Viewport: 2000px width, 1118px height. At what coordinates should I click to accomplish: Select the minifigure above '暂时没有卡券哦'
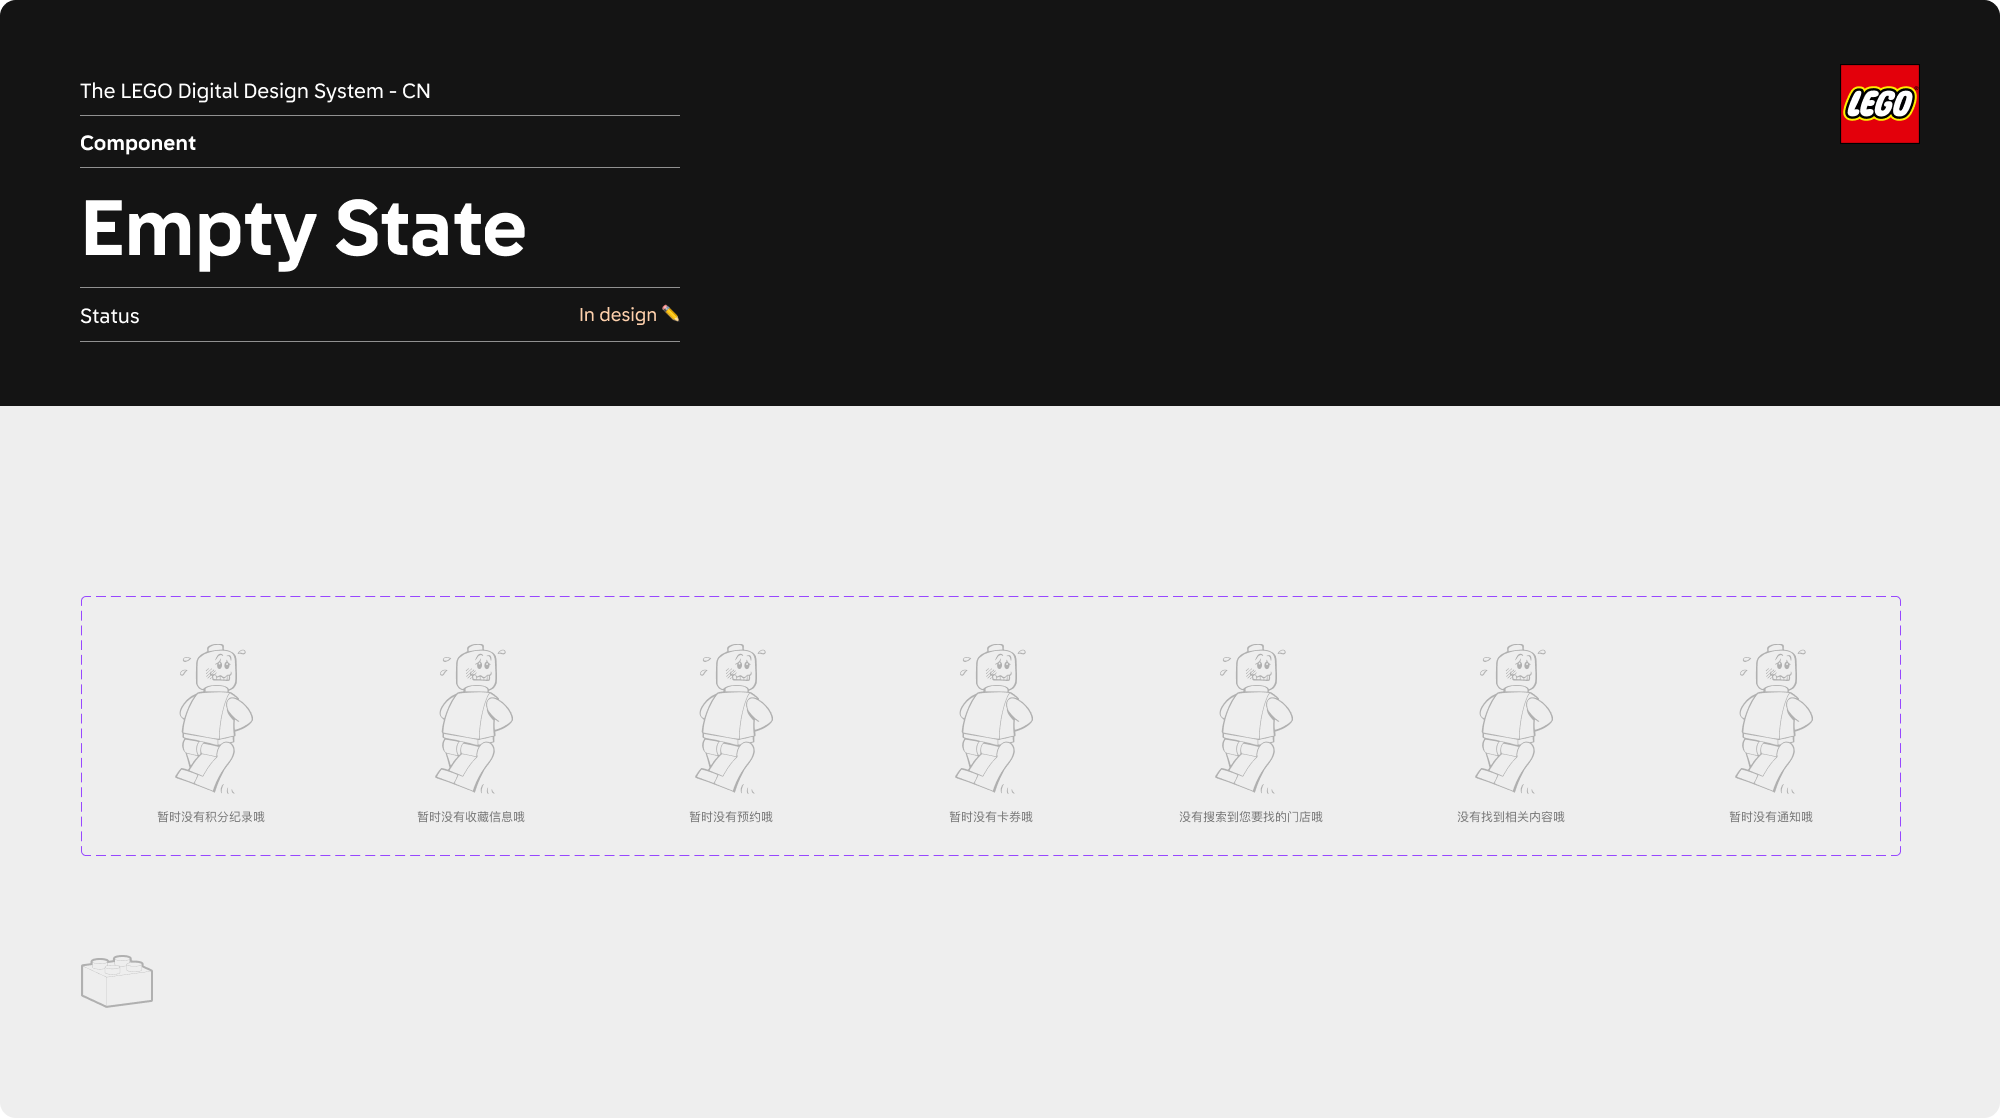coord(994,719)
